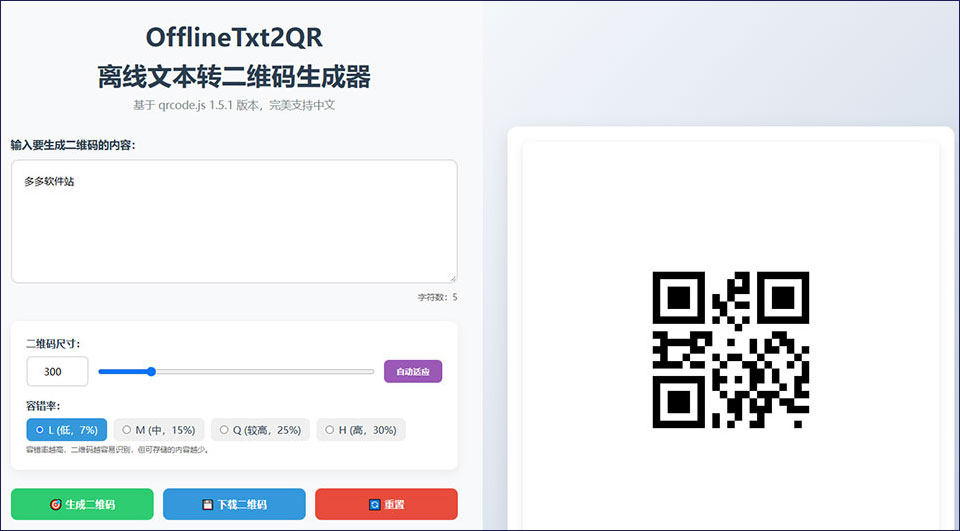This screenshot has height=531, width=960.
Task: Click inside the QR content text area
Action: pyautogui.click(x=234, y=222)
